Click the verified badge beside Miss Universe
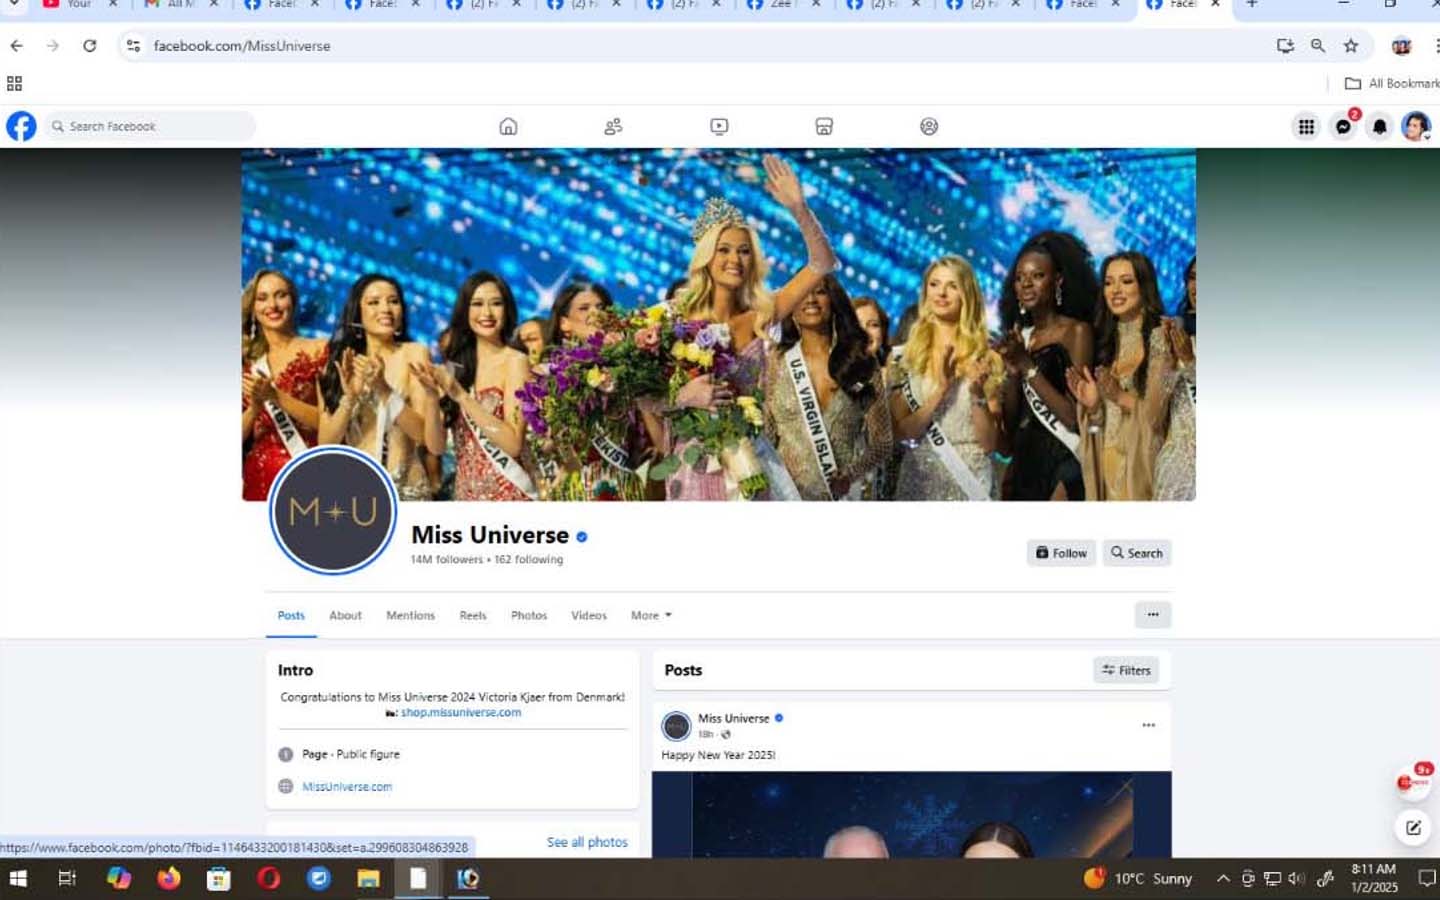This screenshot has height=900, width=1440. point(582,537)
